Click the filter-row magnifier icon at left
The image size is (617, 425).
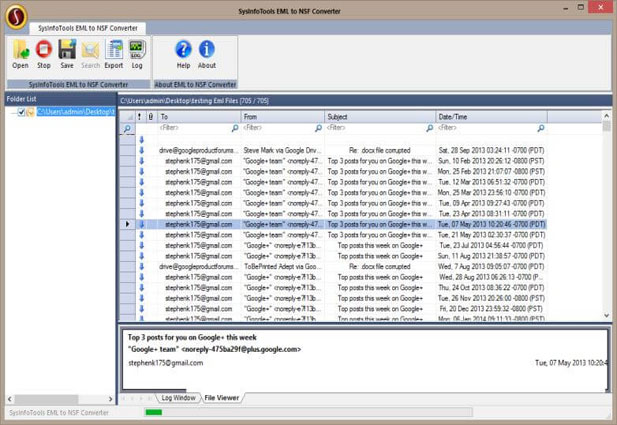[127, 129]
